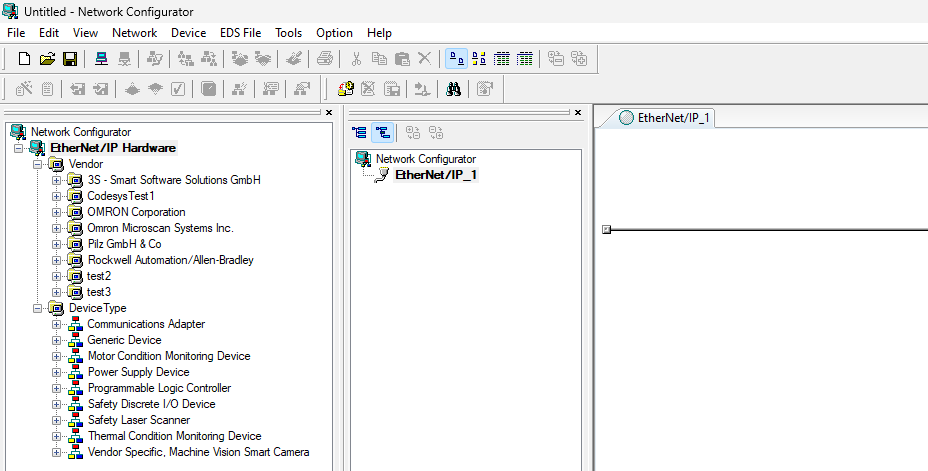Click the binoculars Find icon
This screenshot has width=928, height=471.
pos(453,89)
